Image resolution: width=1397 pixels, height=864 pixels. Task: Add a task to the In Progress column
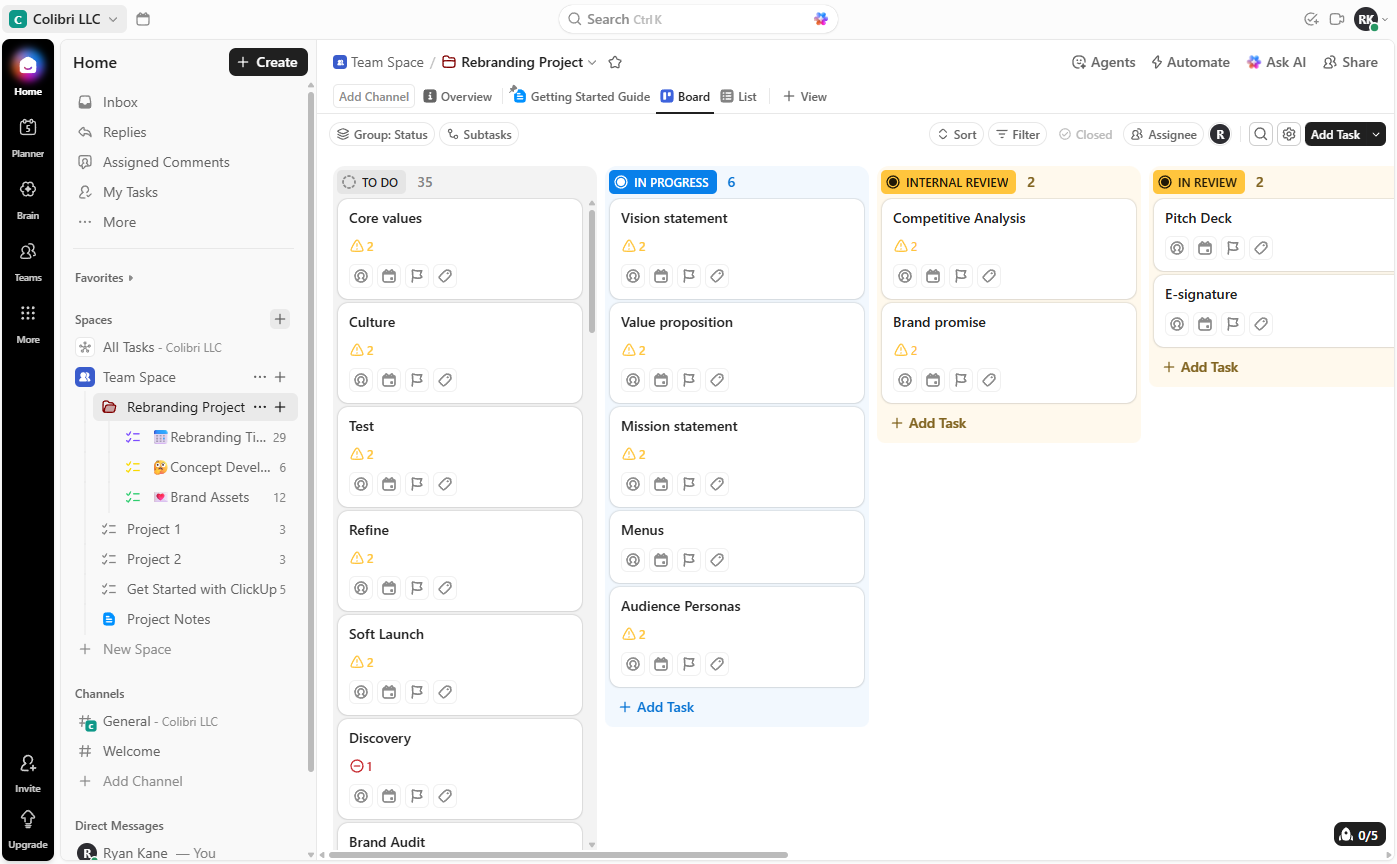[x=656, y=707]
